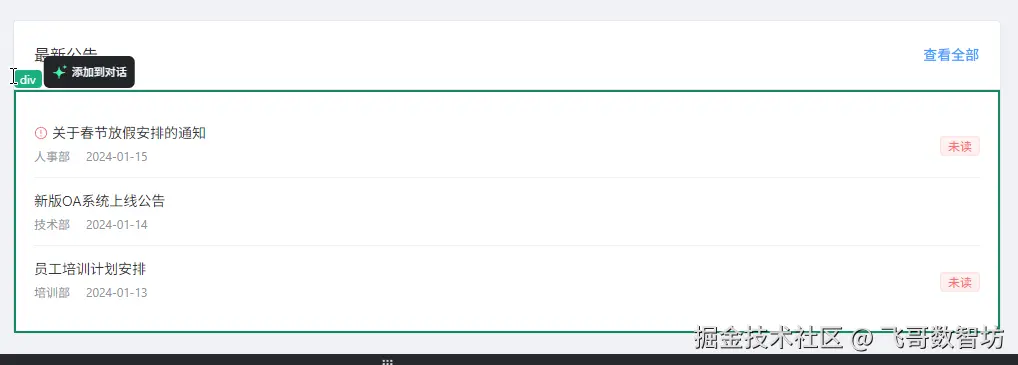This screenshot has width=1018, height=365.
Task: Click 最新公告 card heading
Action: click(66, 53)
